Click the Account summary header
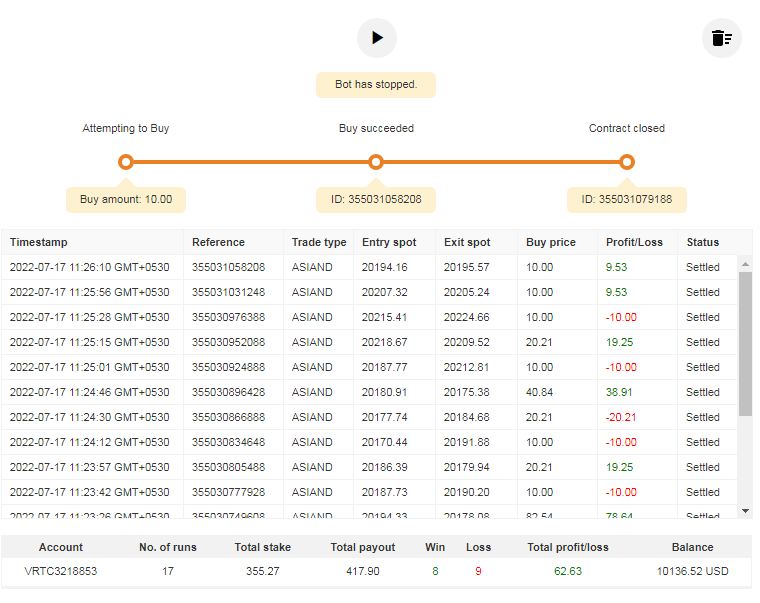 tap(61, 547)
